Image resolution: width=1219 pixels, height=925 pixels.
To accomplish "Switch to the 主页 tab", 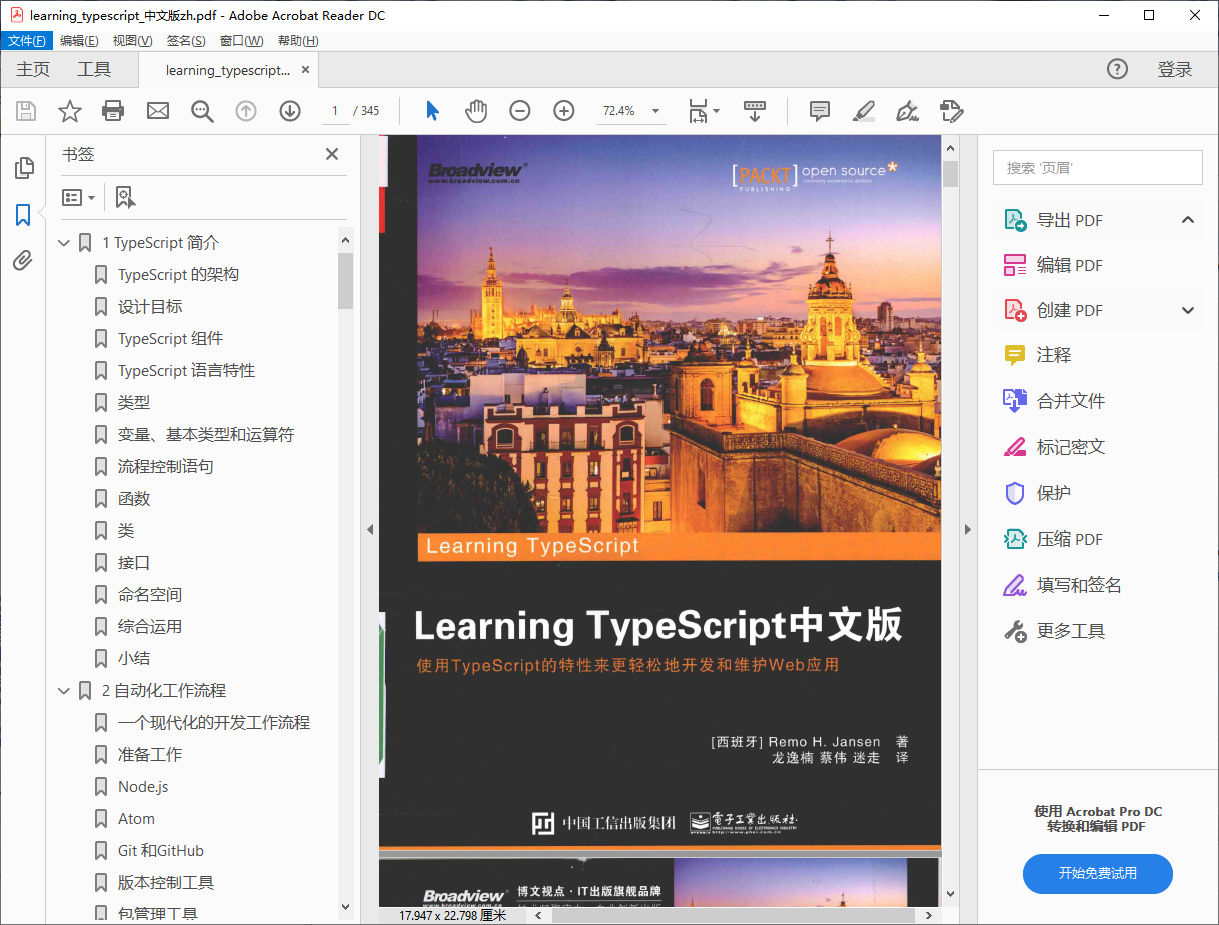I will click(33, 69).
